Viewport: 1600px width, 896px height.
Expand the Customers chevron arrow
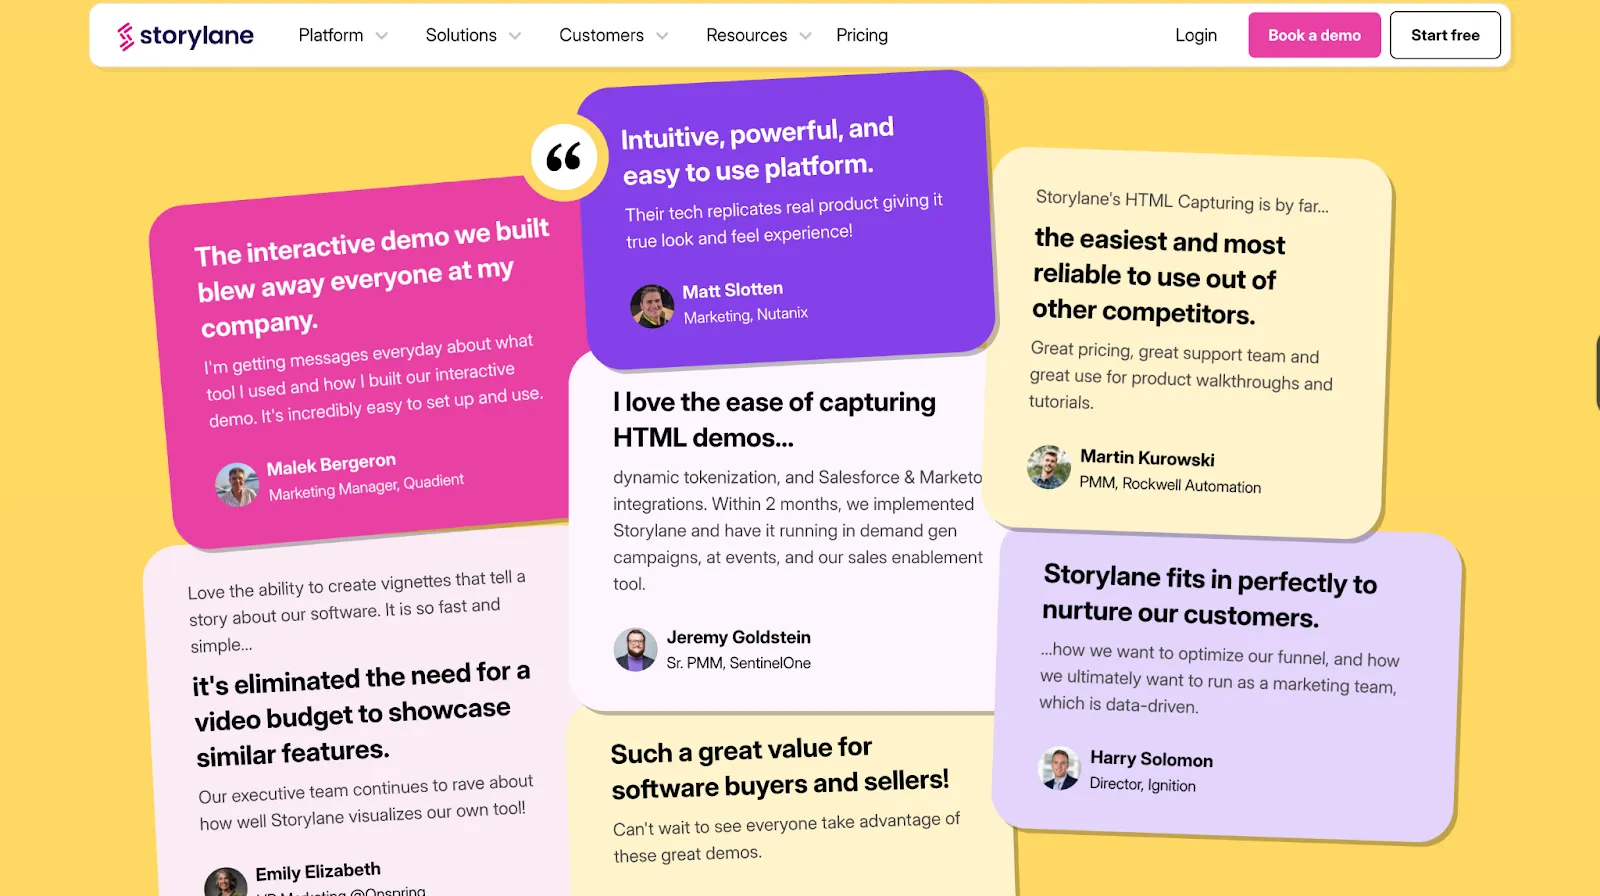click(x=662, y=36)
